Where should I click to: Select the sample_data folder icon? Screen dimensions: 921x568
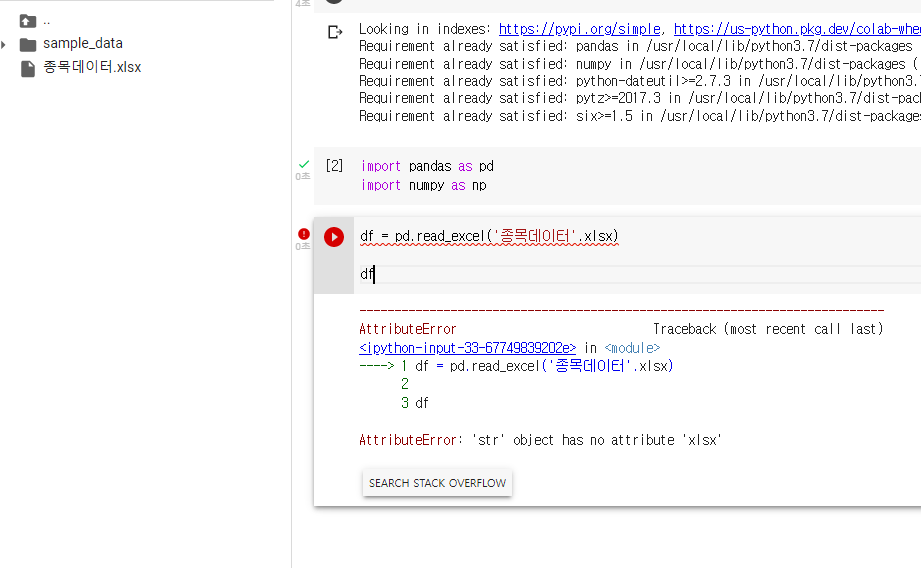pos(28,45)
